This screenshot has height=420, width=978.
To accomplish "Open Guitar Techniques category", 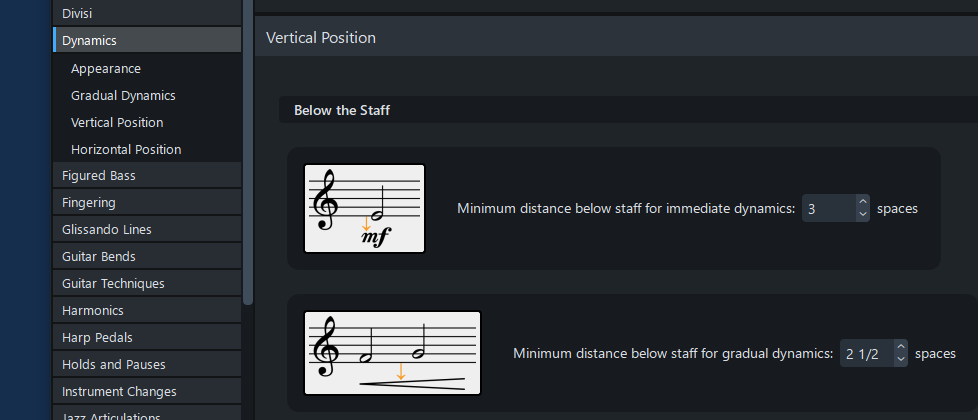I will pyautogui.click(x=113, y=284).
